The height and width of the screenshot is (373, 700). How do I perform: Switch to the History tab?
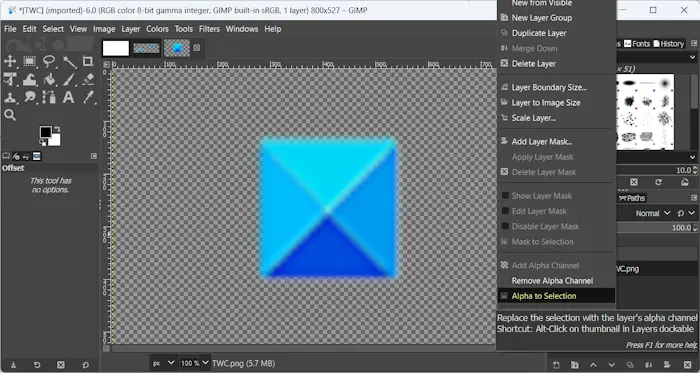click(x=668, y=44)
